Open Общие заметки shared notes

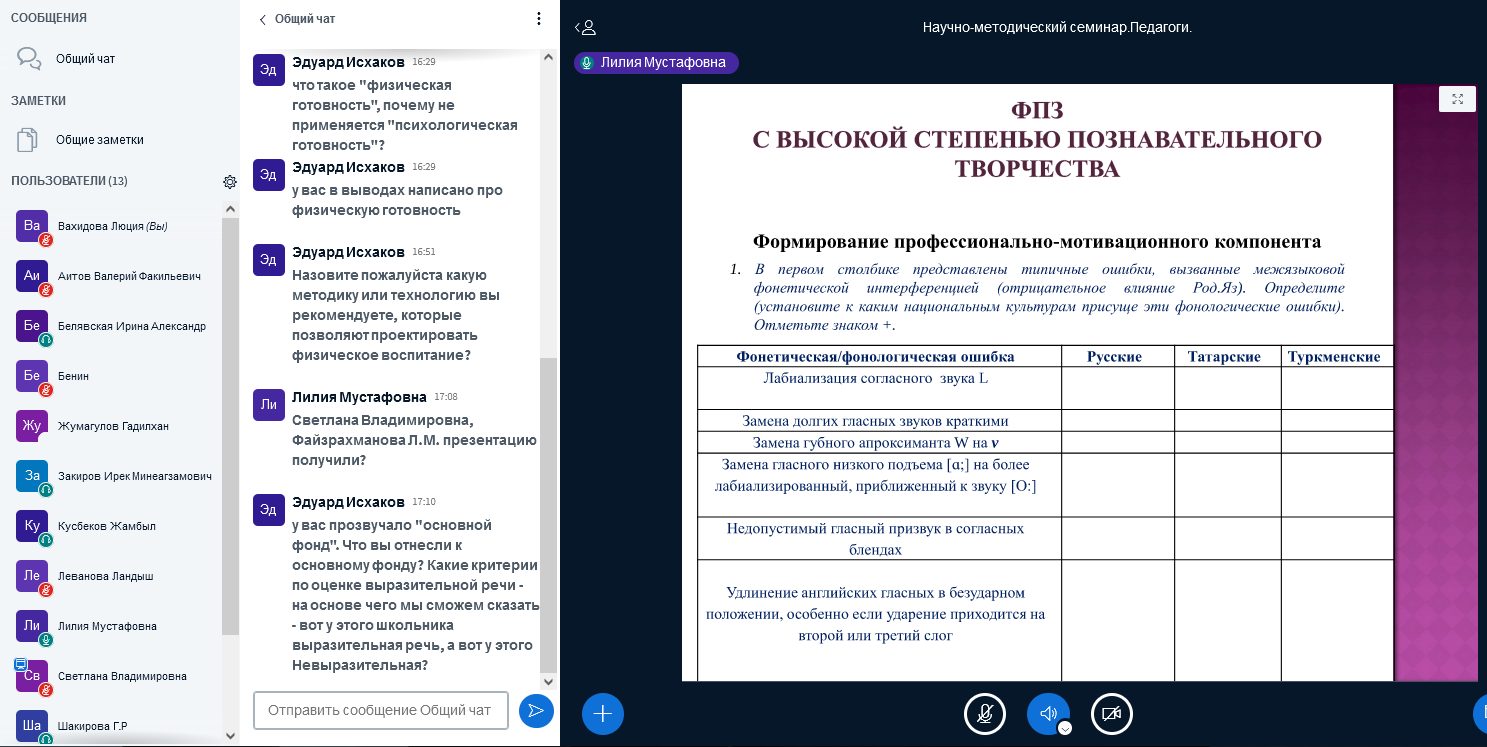click(x=98, y=140)
